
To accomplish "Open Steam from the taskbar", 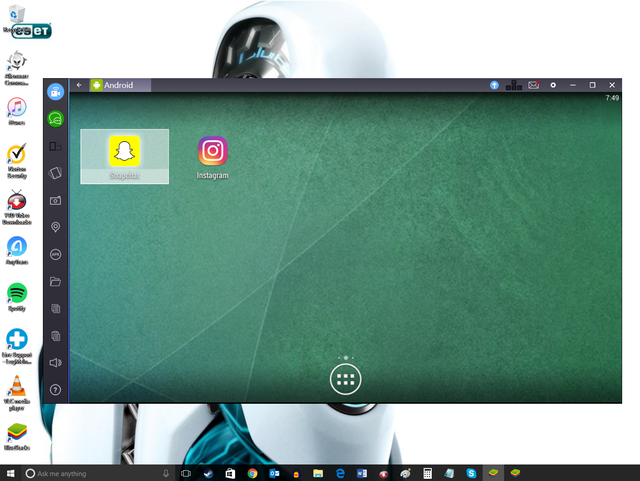I will 208,473.
